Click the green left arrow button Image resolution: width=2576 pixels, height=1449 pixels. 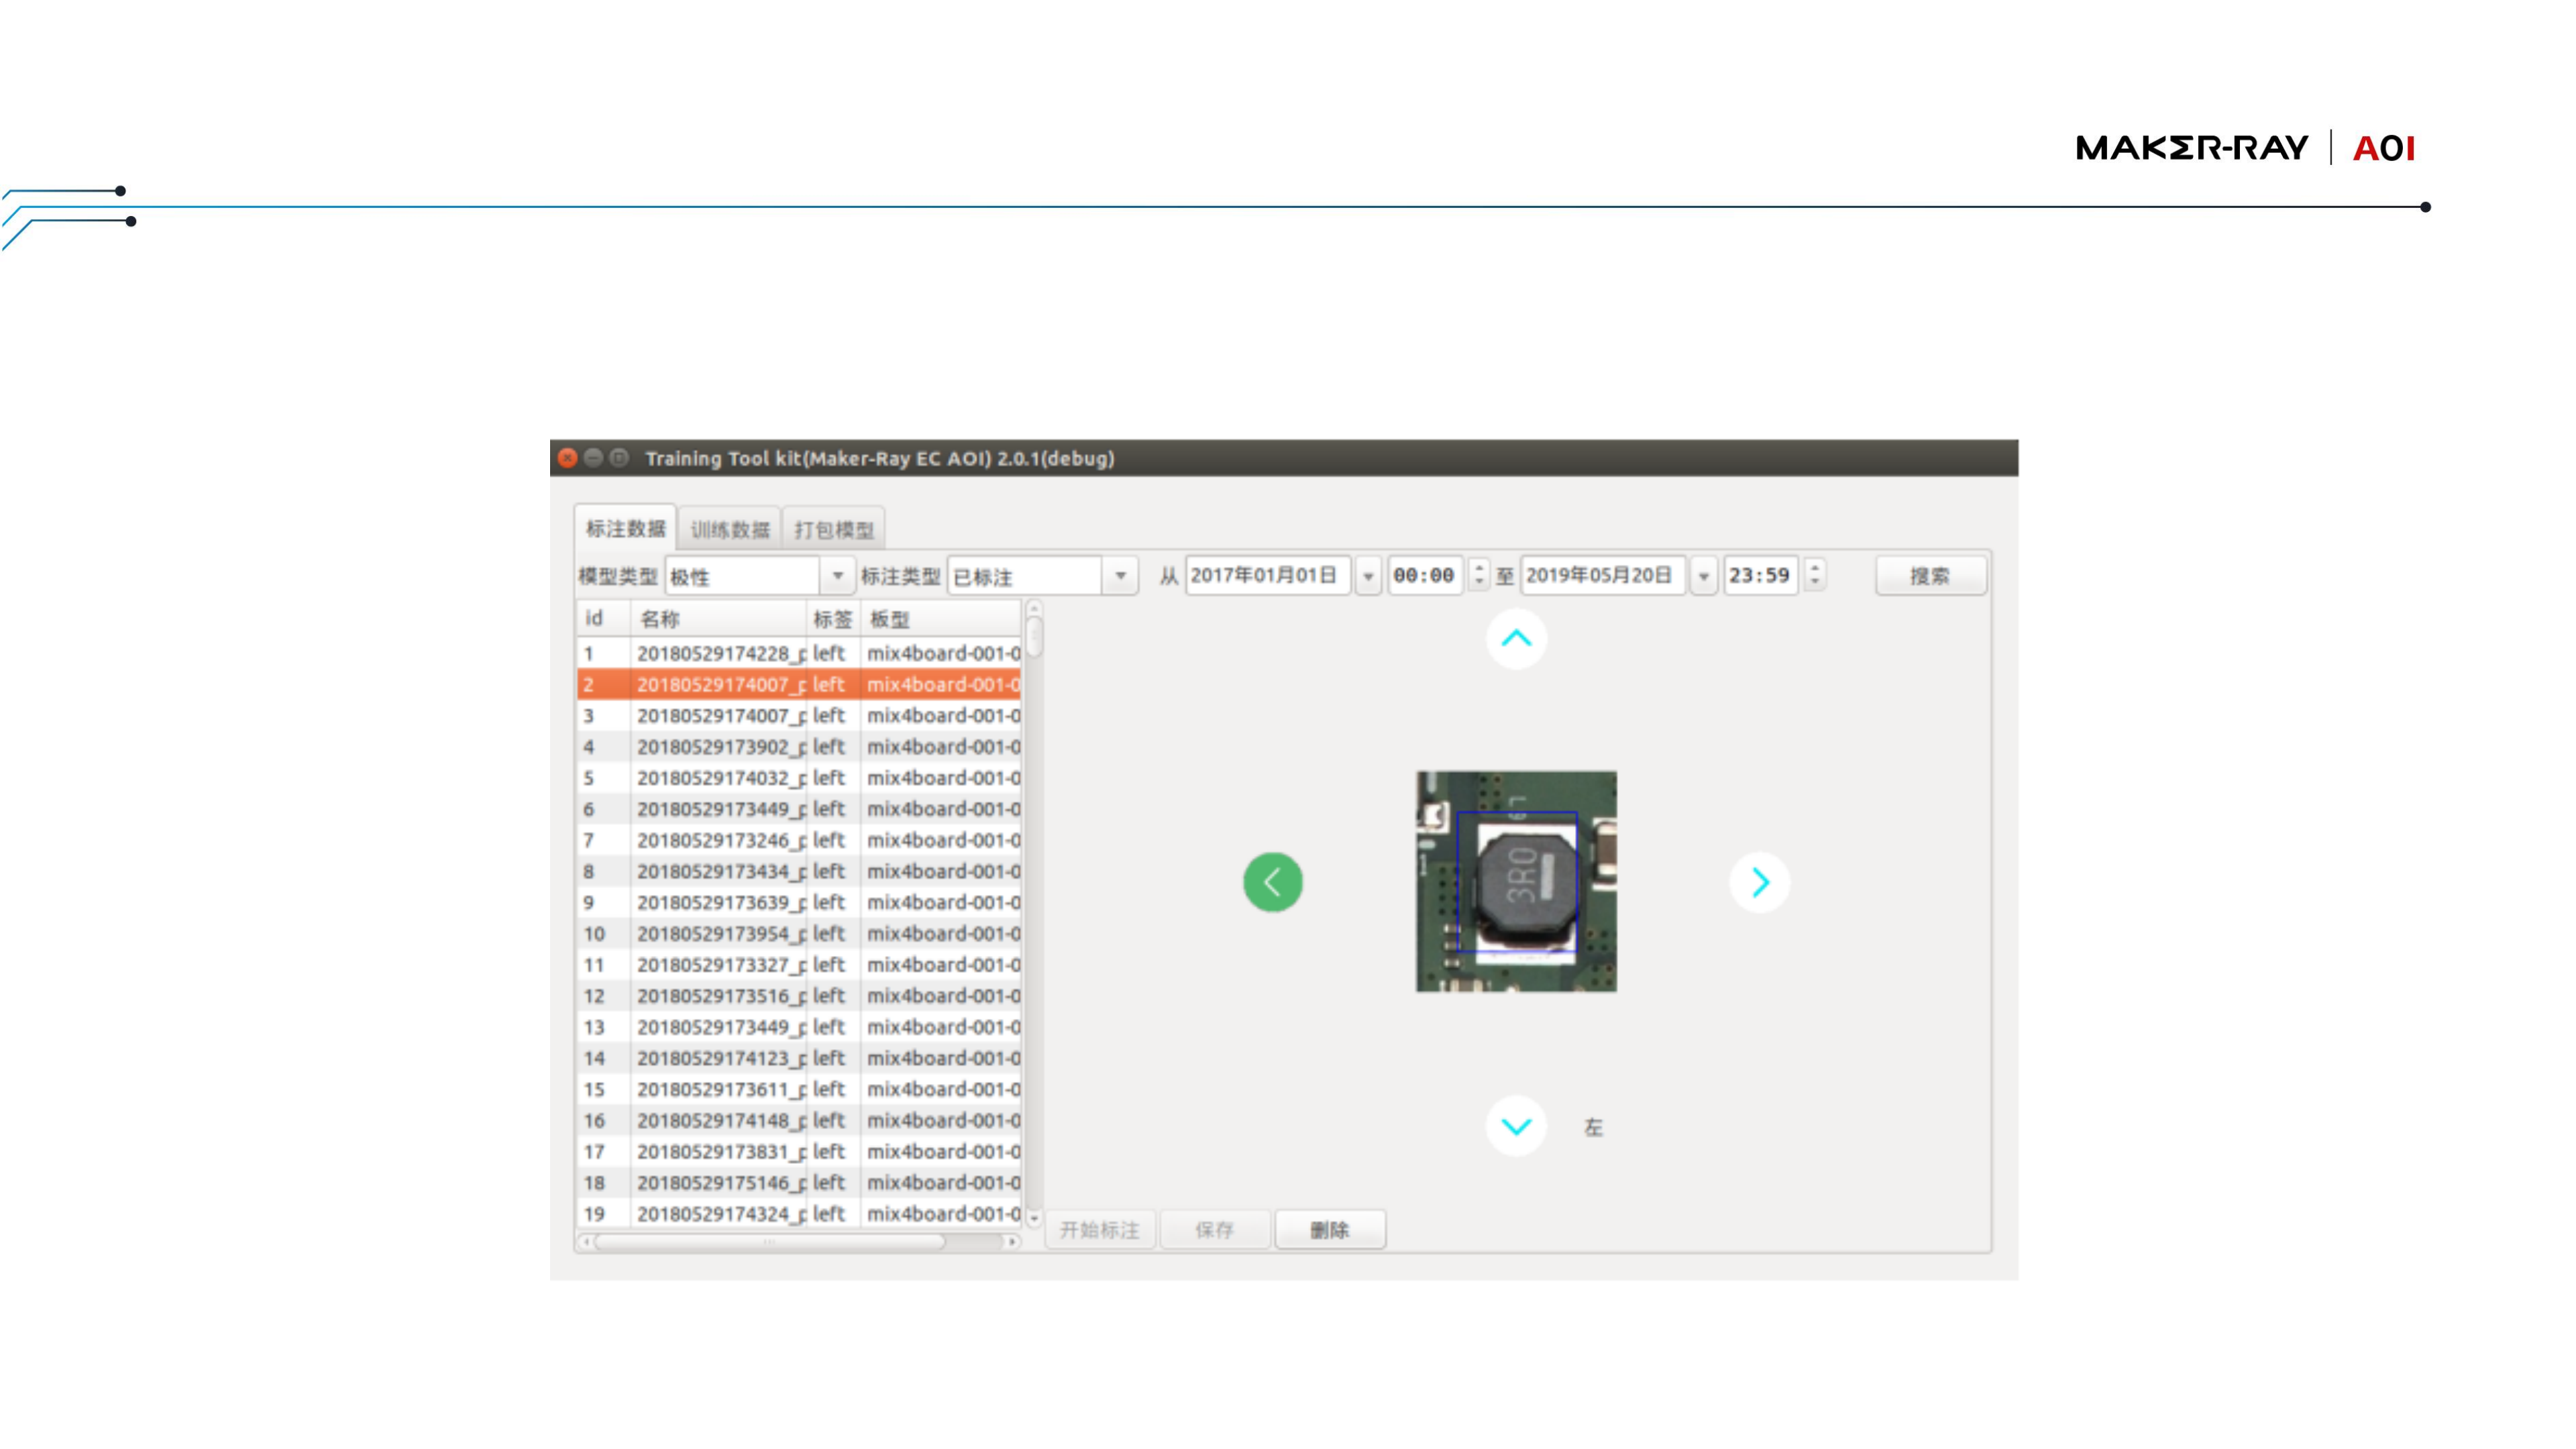(x=1272, y=882)
